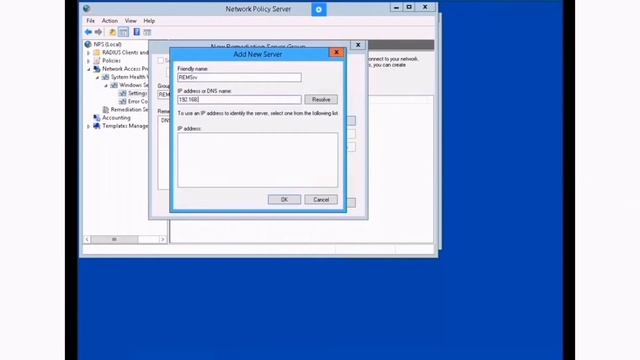Collapse the System Health Validators node
This screenshot has width=640, height=360.
[x=97, y=77]
